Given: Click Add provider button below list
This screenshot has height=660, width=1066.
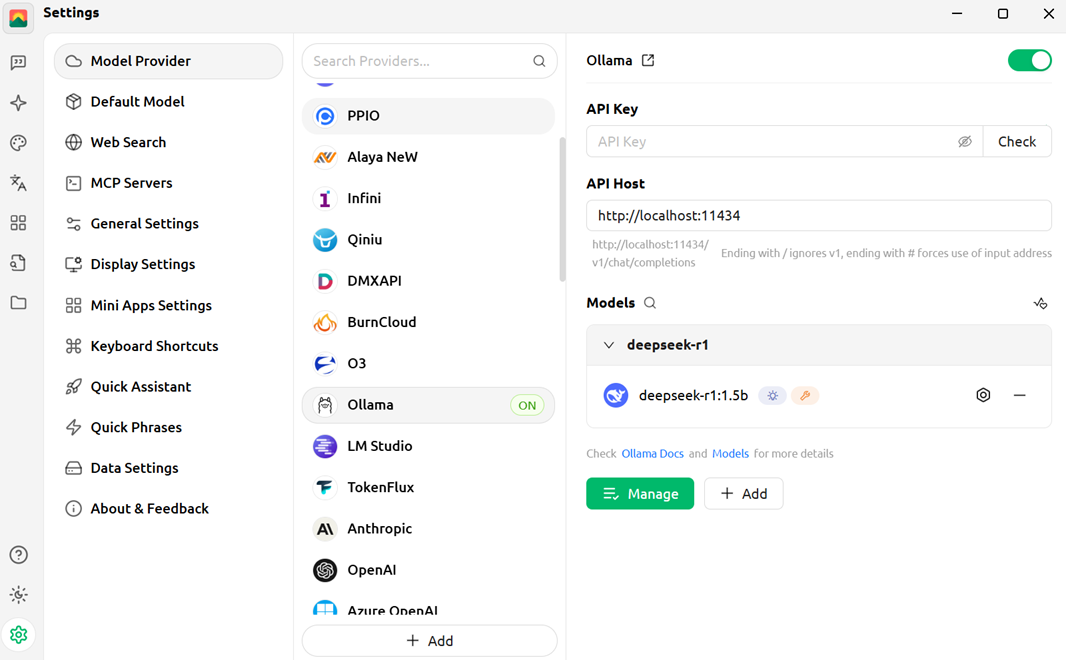Looking at the screenshot, I should 430,641.
